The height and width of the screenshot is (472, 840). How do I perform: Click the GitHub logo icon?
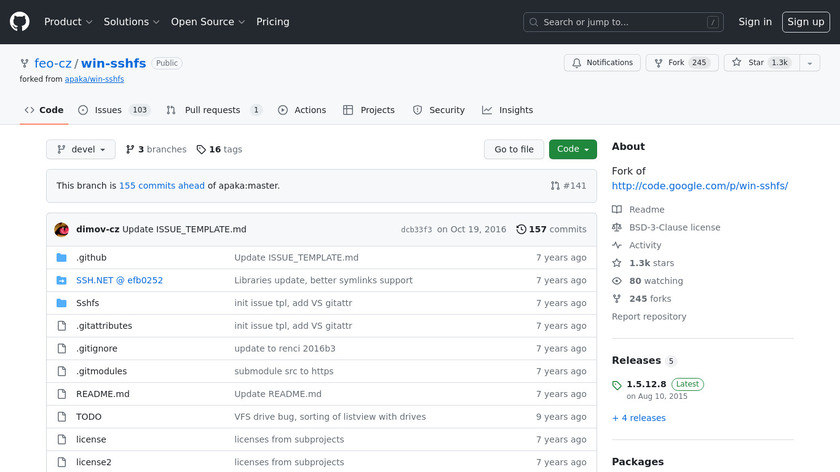[20, 21]
